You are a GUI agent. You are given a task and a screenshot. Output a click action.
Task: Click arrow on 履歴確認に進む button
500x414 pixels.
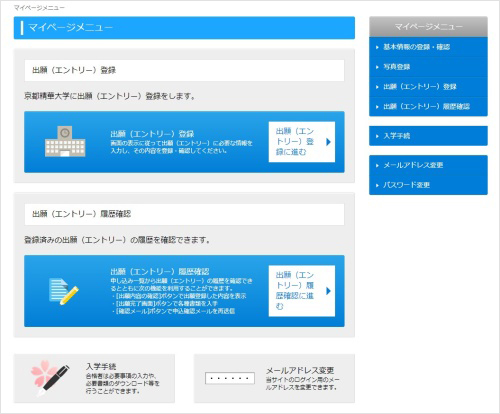tap(328, 291)
